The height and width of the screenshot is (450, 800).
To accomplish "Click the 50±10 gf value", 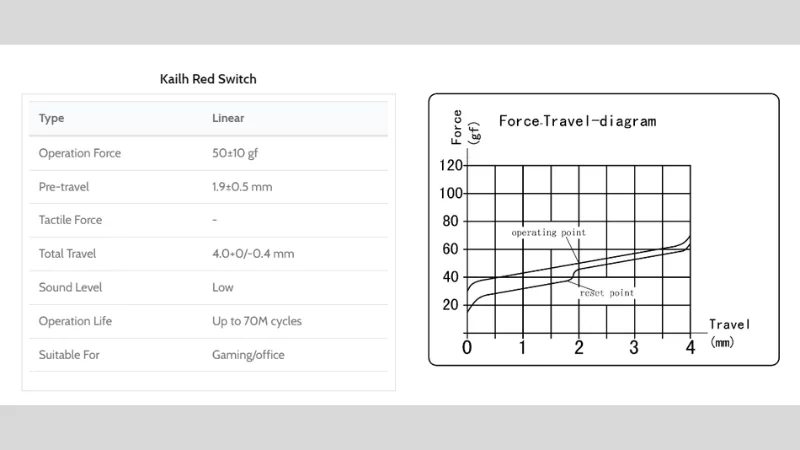I will tap(235, 153).
